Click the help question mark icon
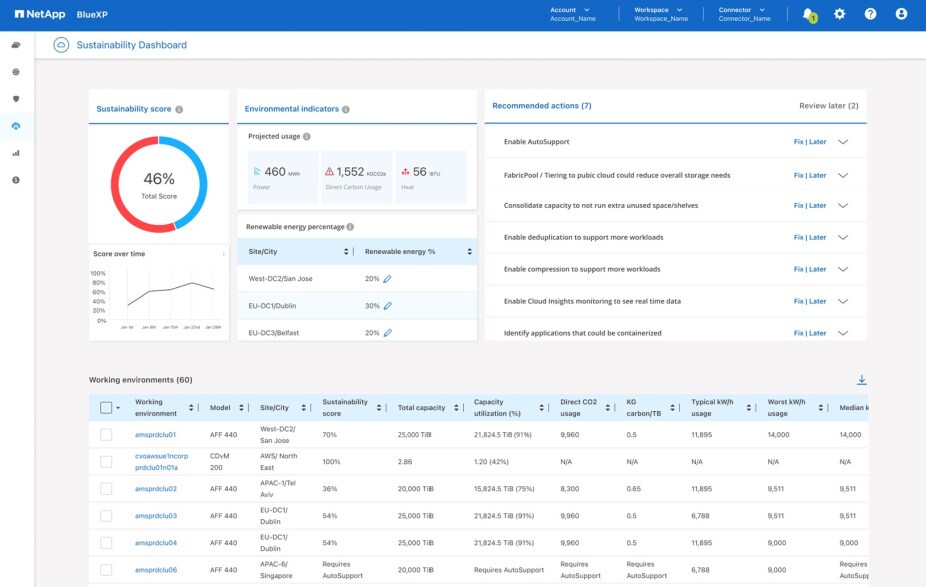This screenshot has width=926, height=587. [870, 14]
